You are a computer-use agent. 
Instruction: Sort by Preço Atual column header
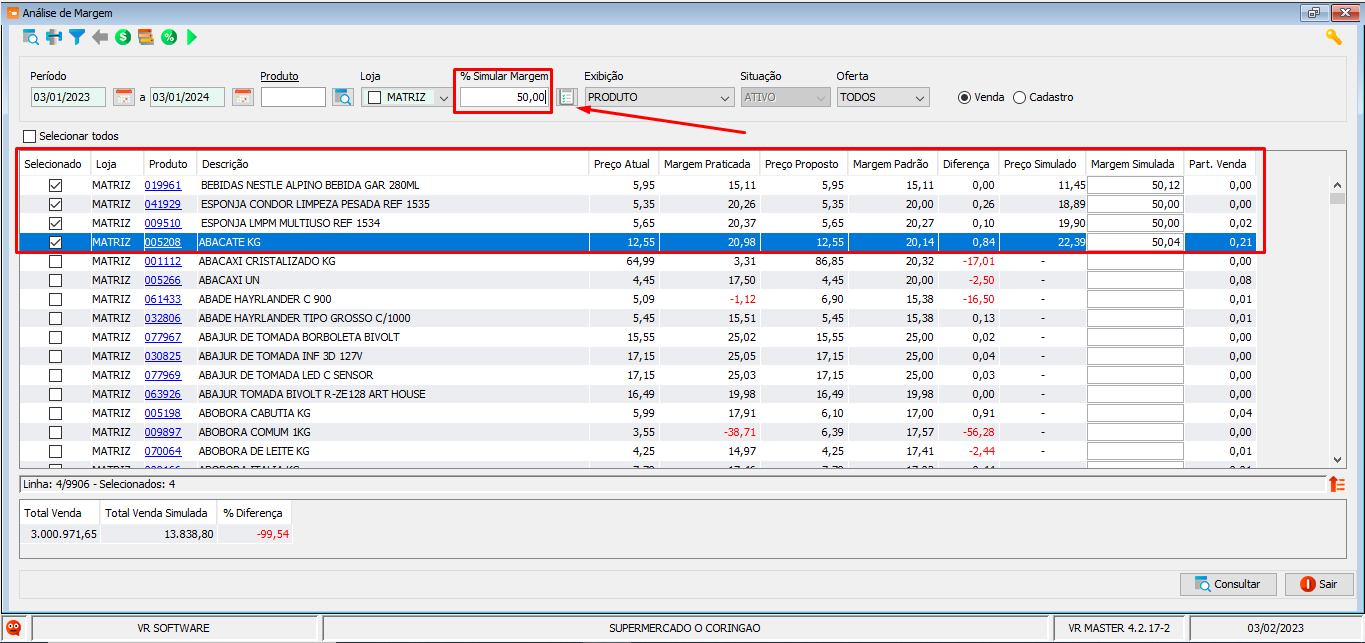coord(623,164)
